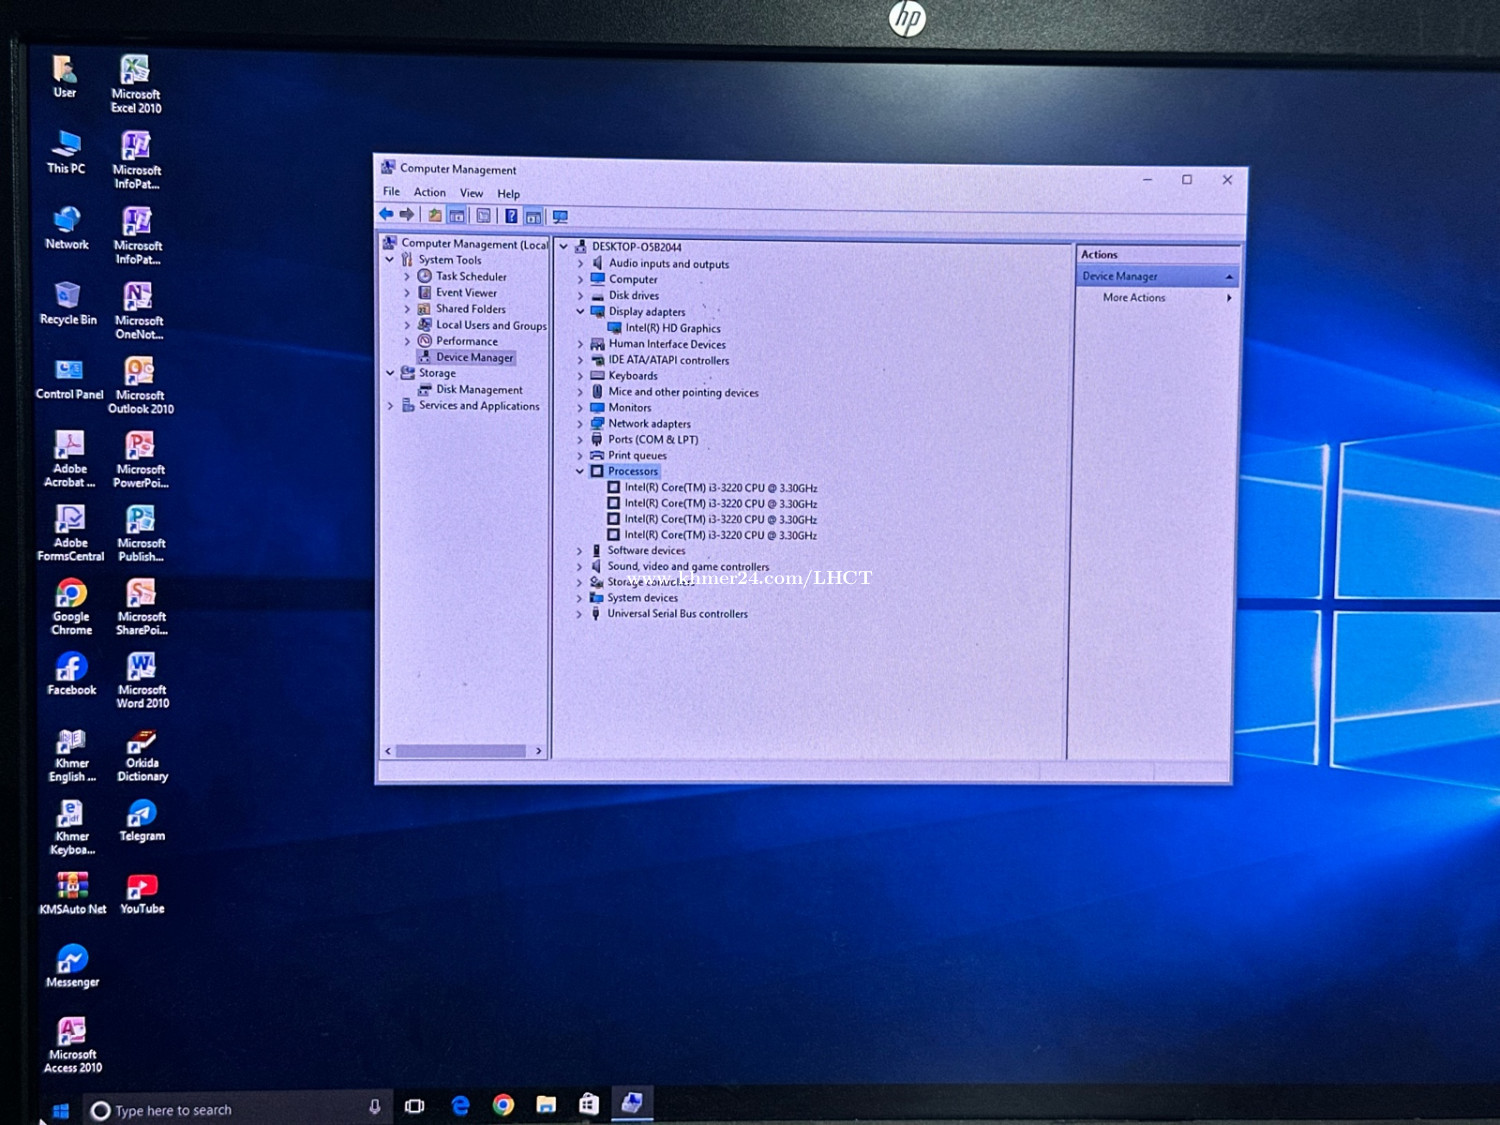The image size is (1500, 1125).
Task: Click the left pane horizontal scrollbar
Action: pyautogui.click(x=461, y=751)
